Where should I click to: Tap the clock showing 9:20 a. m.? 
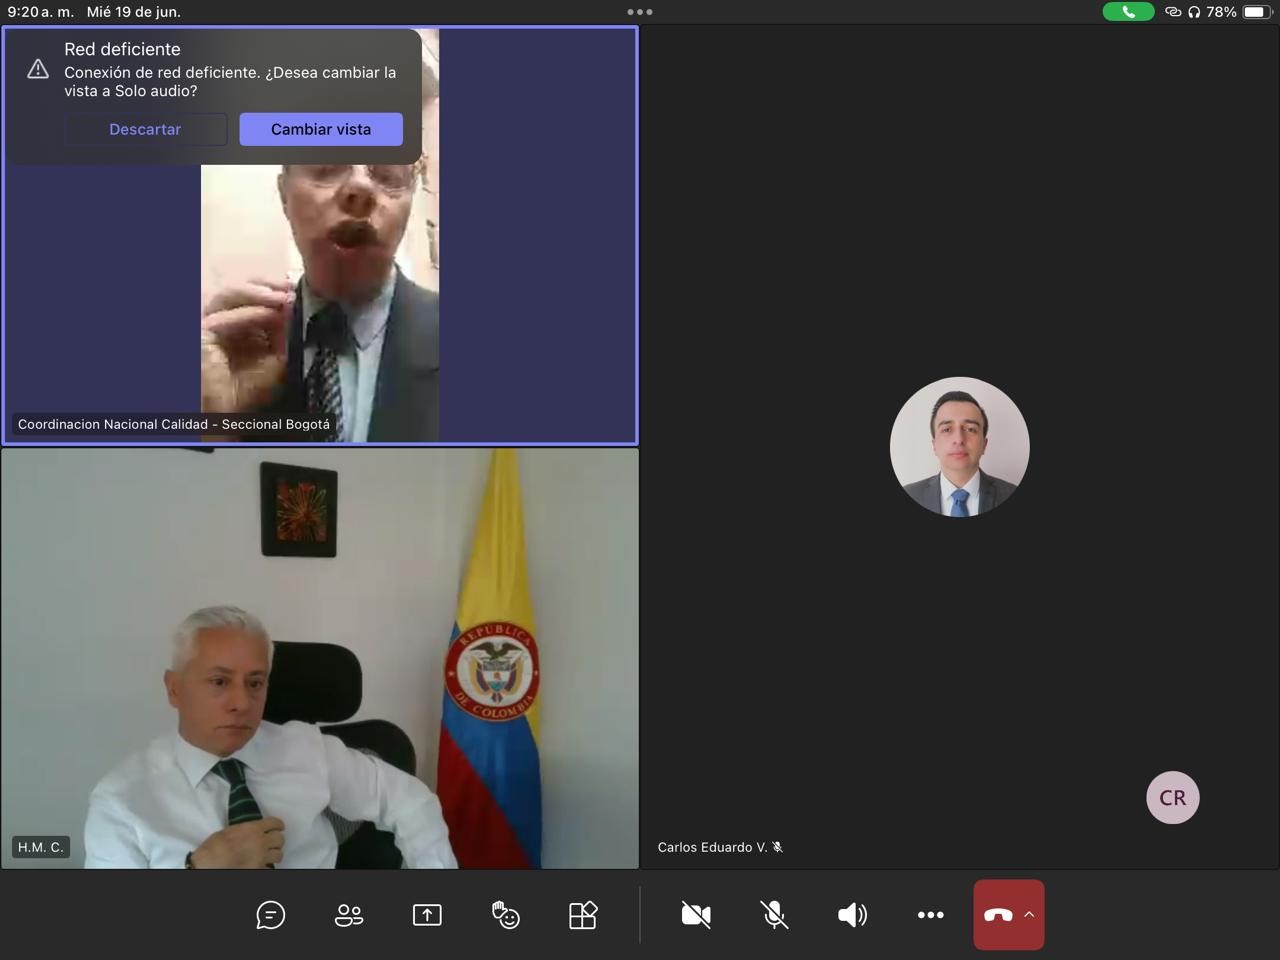[40, 12]
